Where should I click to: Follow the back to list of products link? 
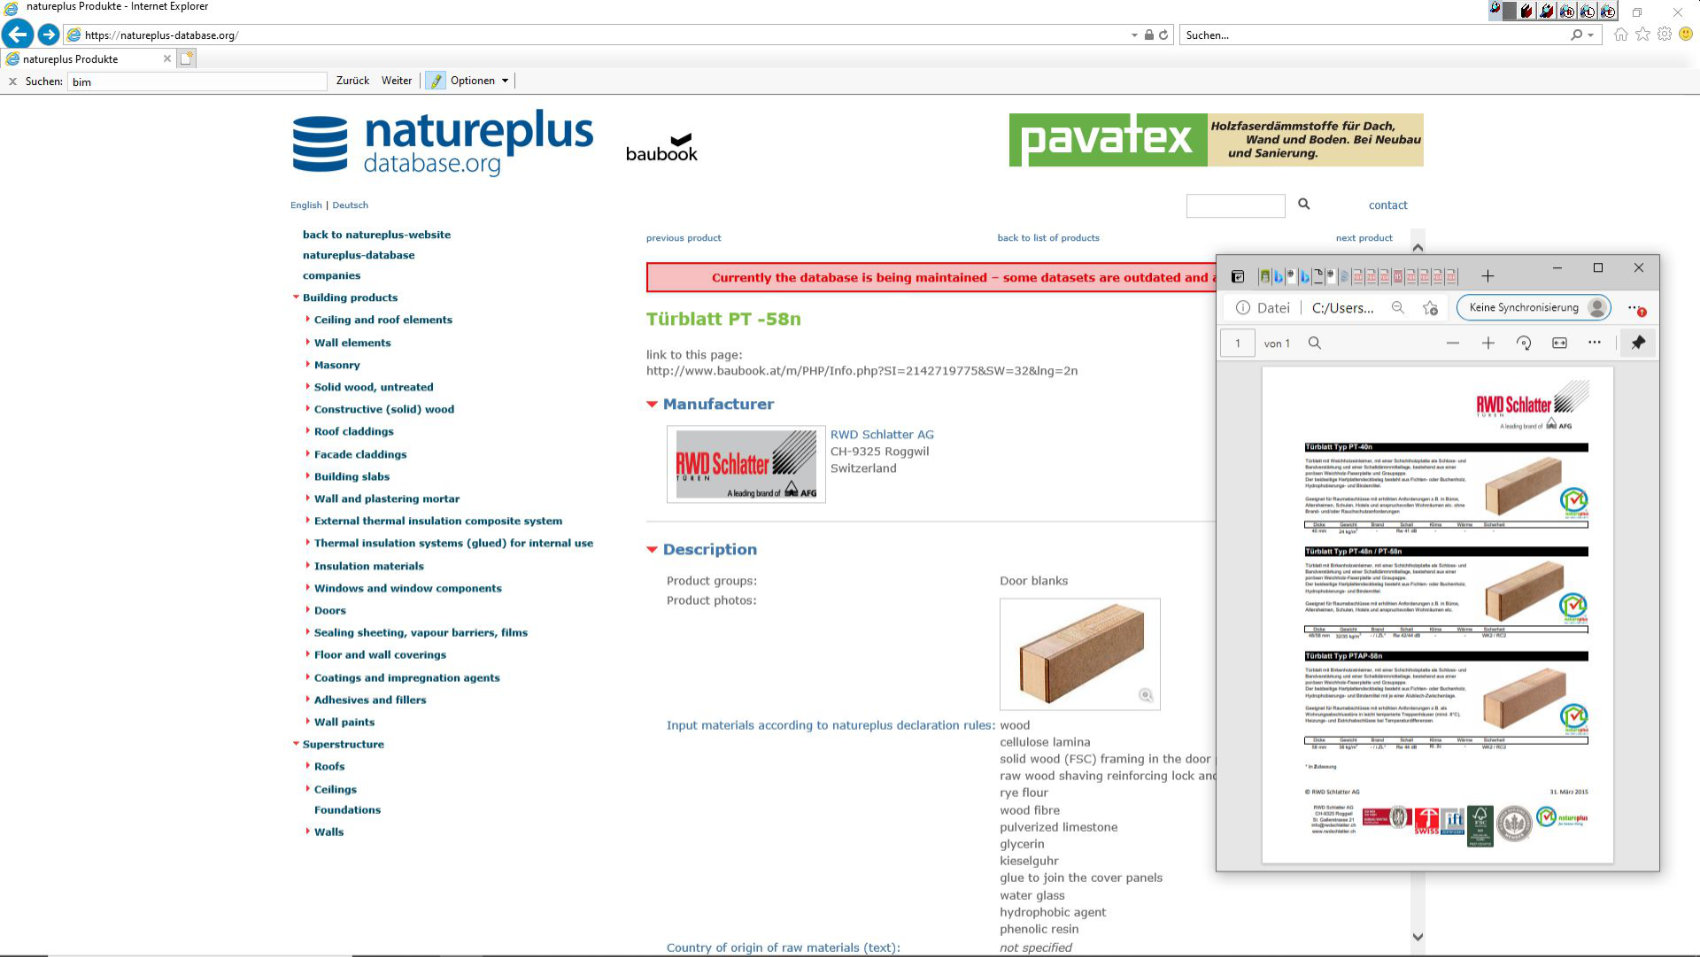pyautogui.click(x=1047, y=237)
